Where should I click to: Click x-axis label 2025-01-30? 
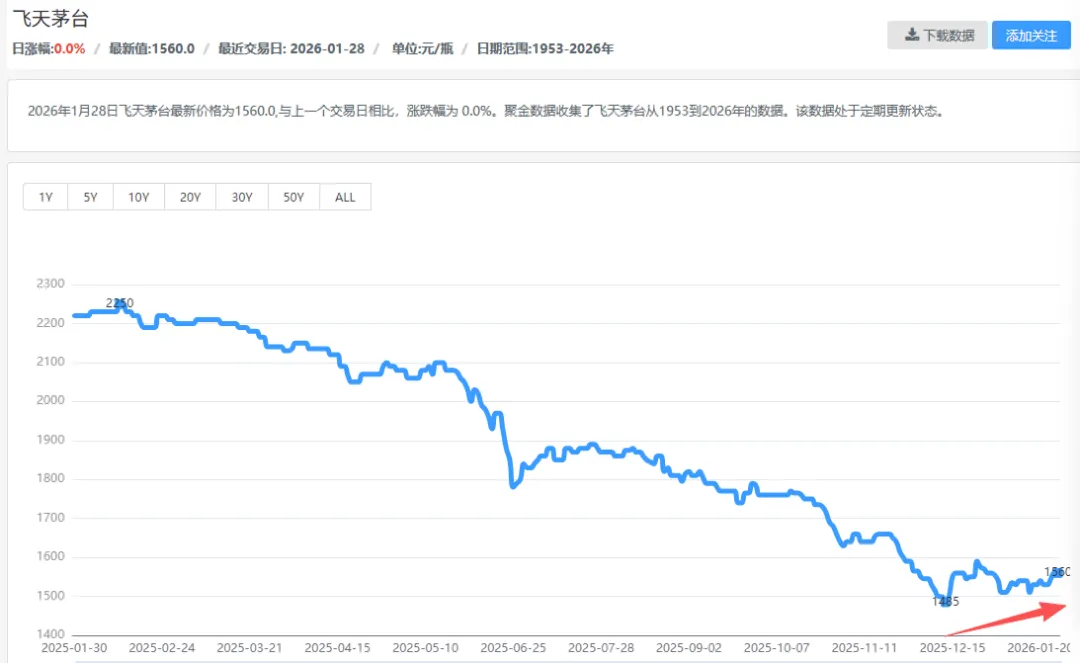pyautogui.click(x=74, y=648)
